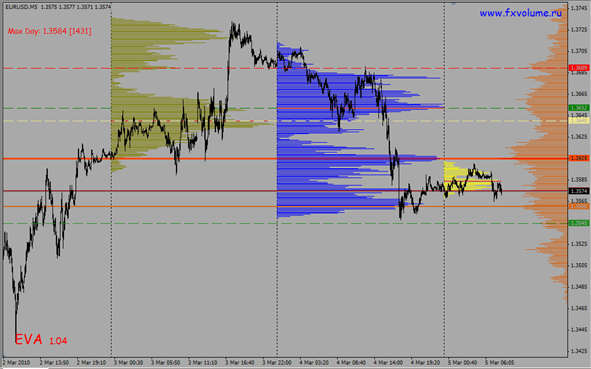Click the green 1.3545 price label

(x=579, y=223)
